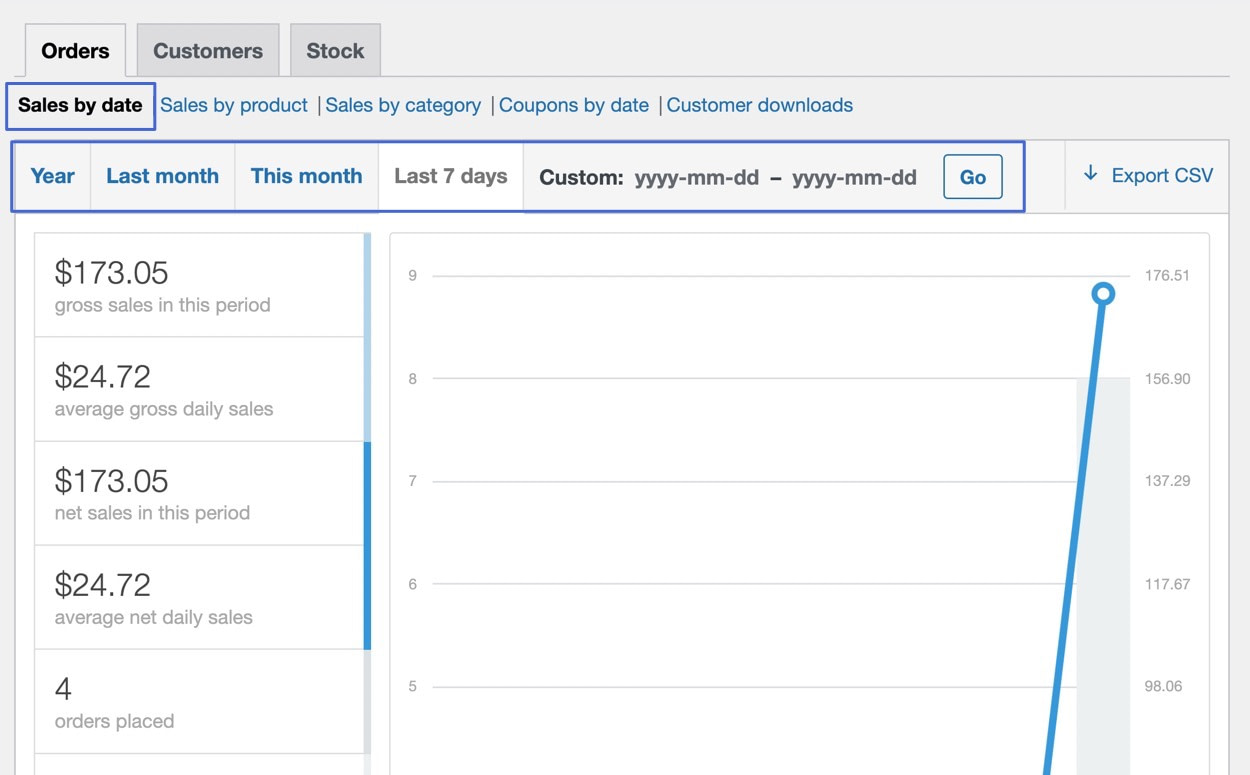Image resolution: width=1250 pixels, height=775 pixels.
Task: Show sales for Last month
Action: (162, 175)
